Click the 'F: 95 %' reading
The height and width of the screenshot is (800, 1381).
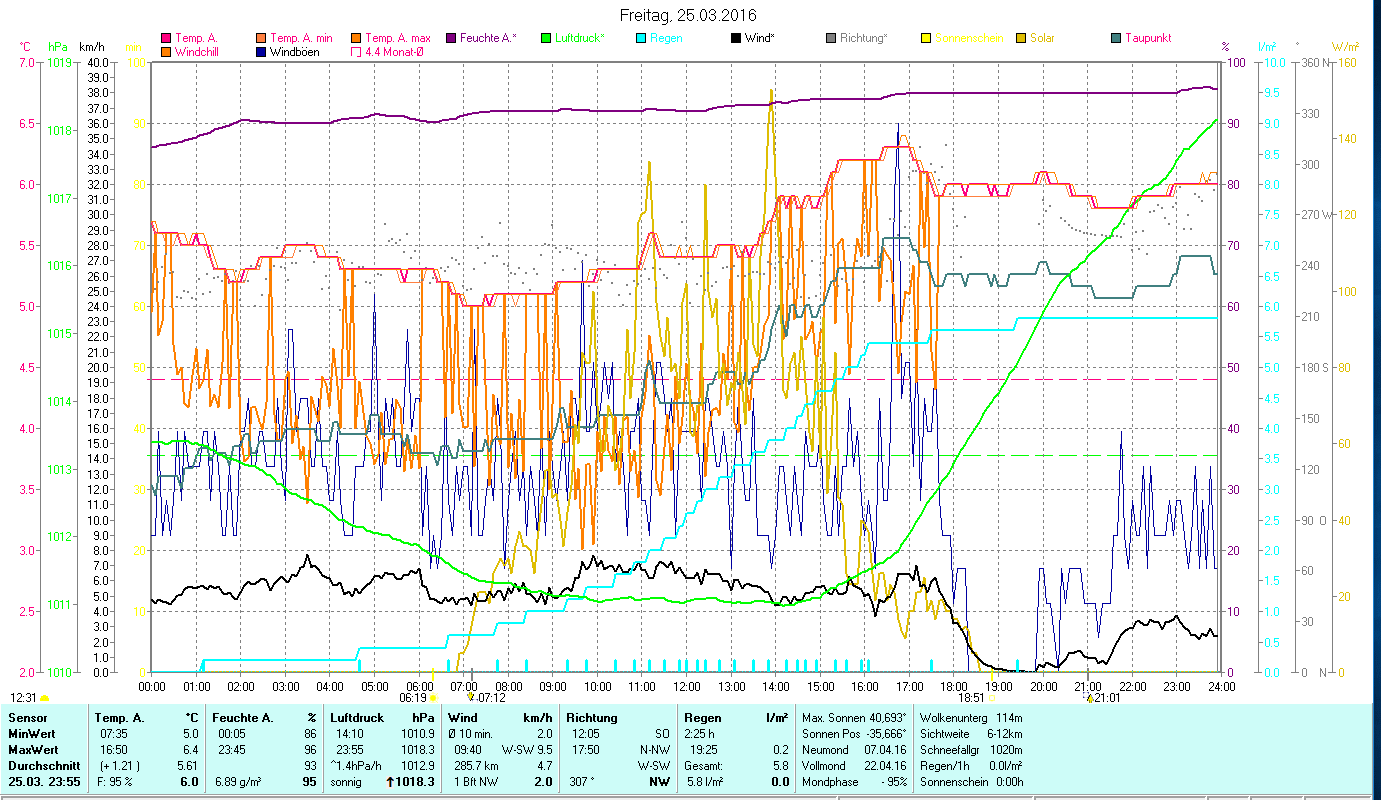pos(114,782)
